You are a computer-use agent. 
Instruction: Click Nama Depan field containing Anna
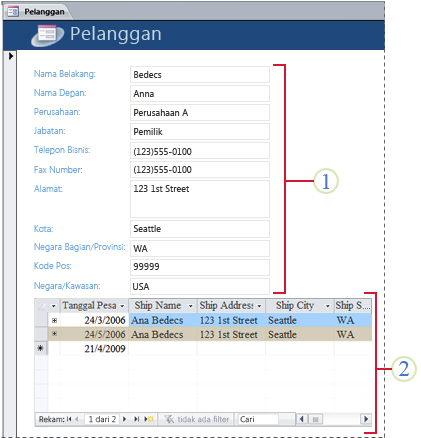click(x=200, y=93)
